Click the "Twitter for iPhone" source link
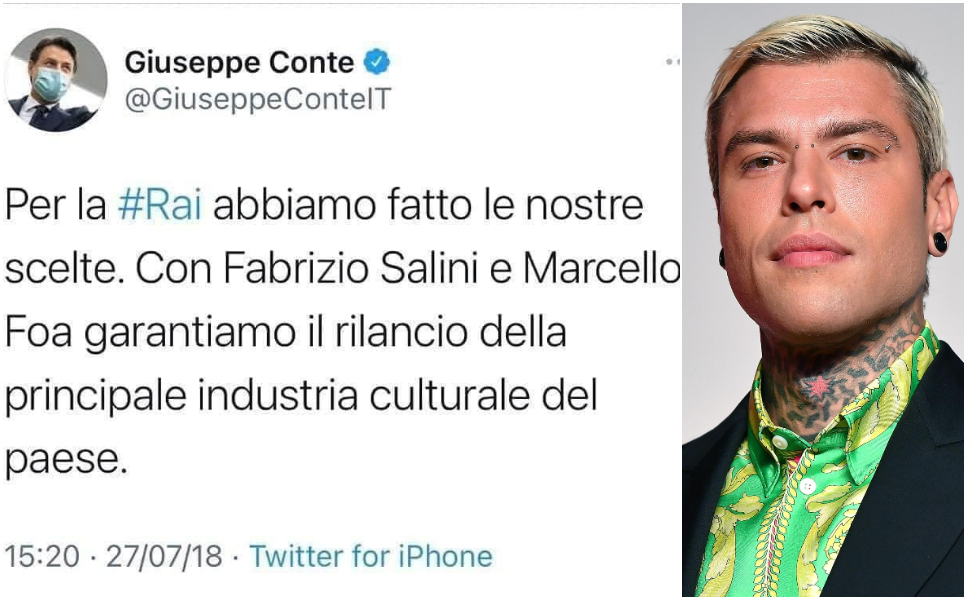967x600 pixels. pos(371,555)
